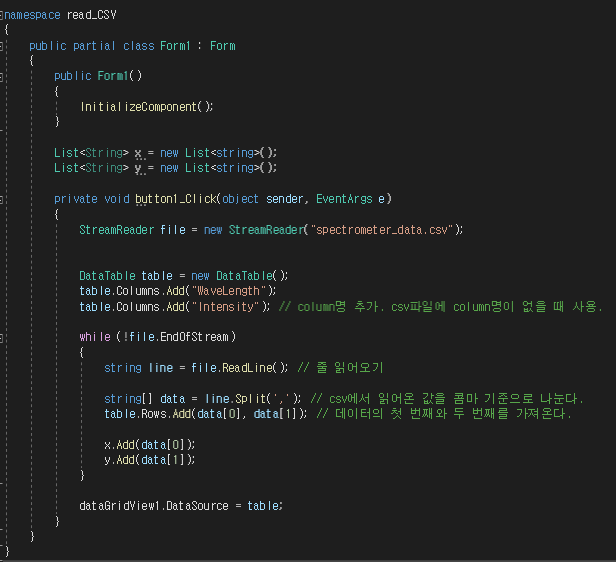616x562 pixels.
Task: Click the "spectrometer_data.csv" string literal
Action: [382, 230]
